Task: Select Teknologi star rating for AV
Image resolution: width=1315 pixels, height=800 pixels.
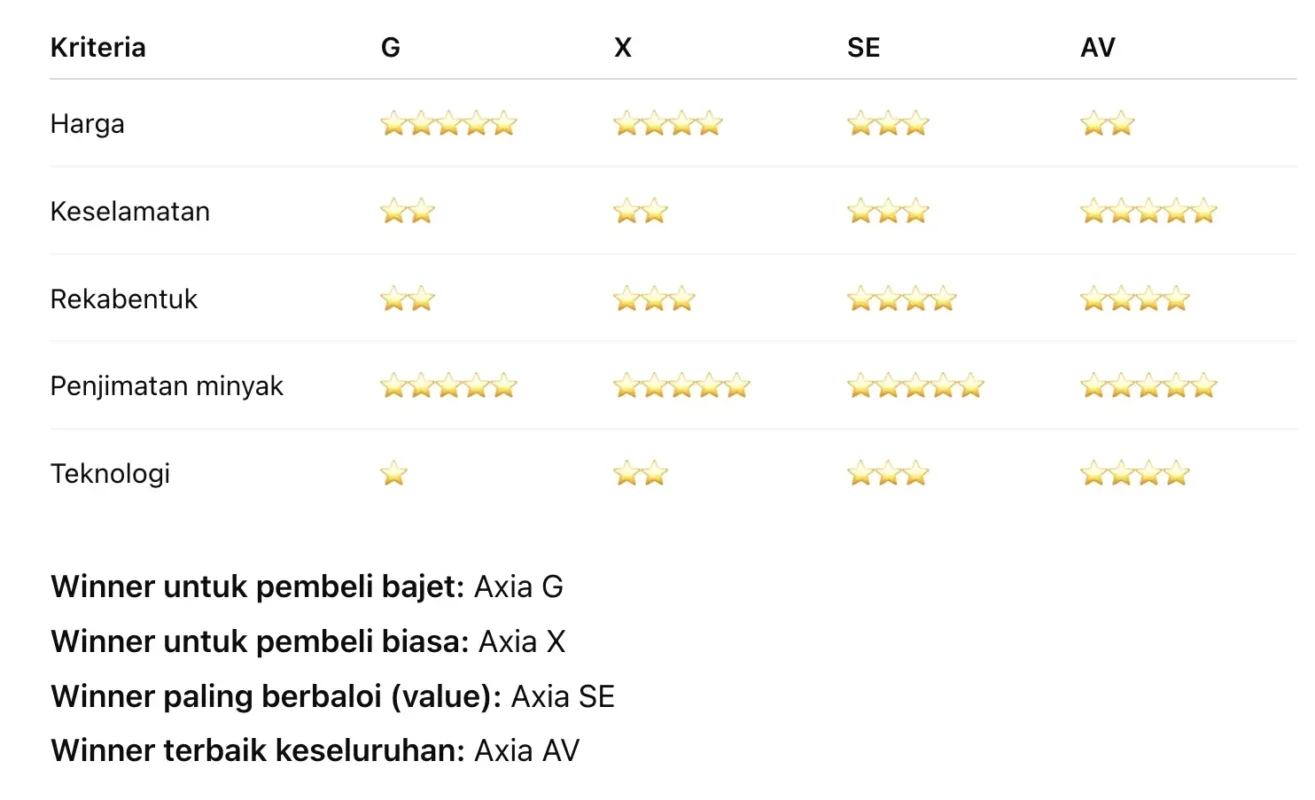Action: 1134,474
